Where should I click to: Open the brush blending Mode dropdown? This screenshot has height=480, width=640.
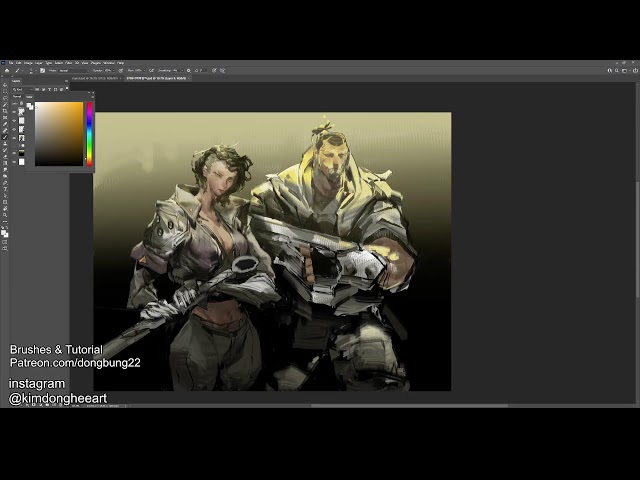pos(73,71)
